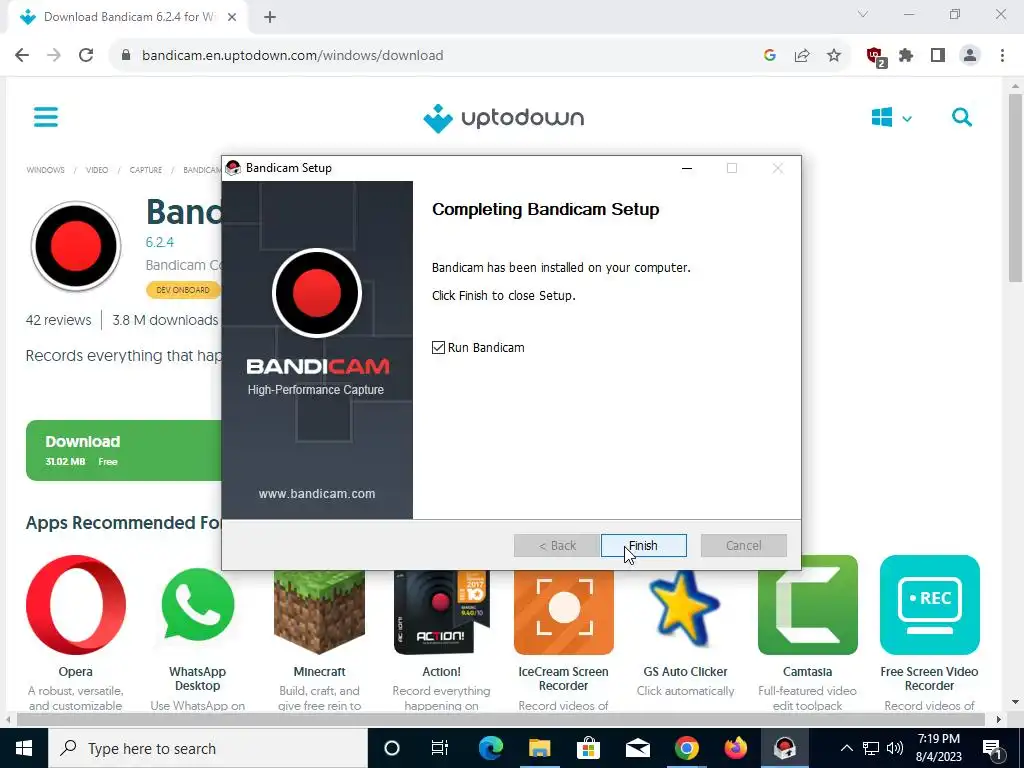Click the Uptodown logo
This screenshot has width=1024, height=768.
(x=504, y=118)
